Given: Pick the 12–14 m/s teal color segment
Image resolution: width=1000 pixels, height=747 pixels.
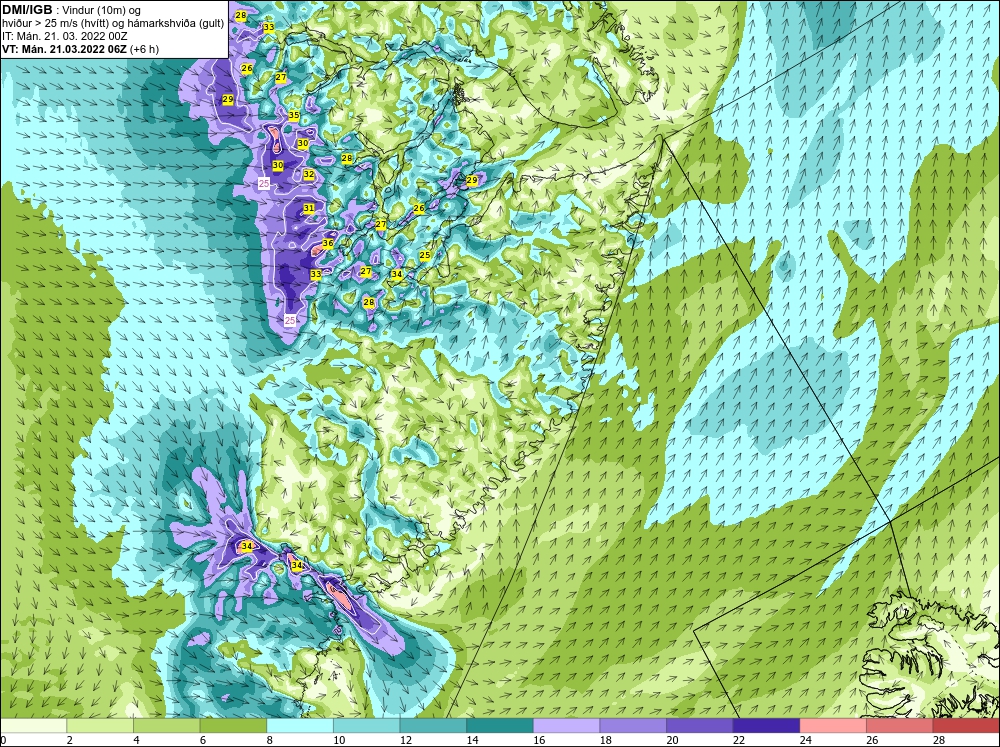Looking at the screenshot, I should point(433,725).
